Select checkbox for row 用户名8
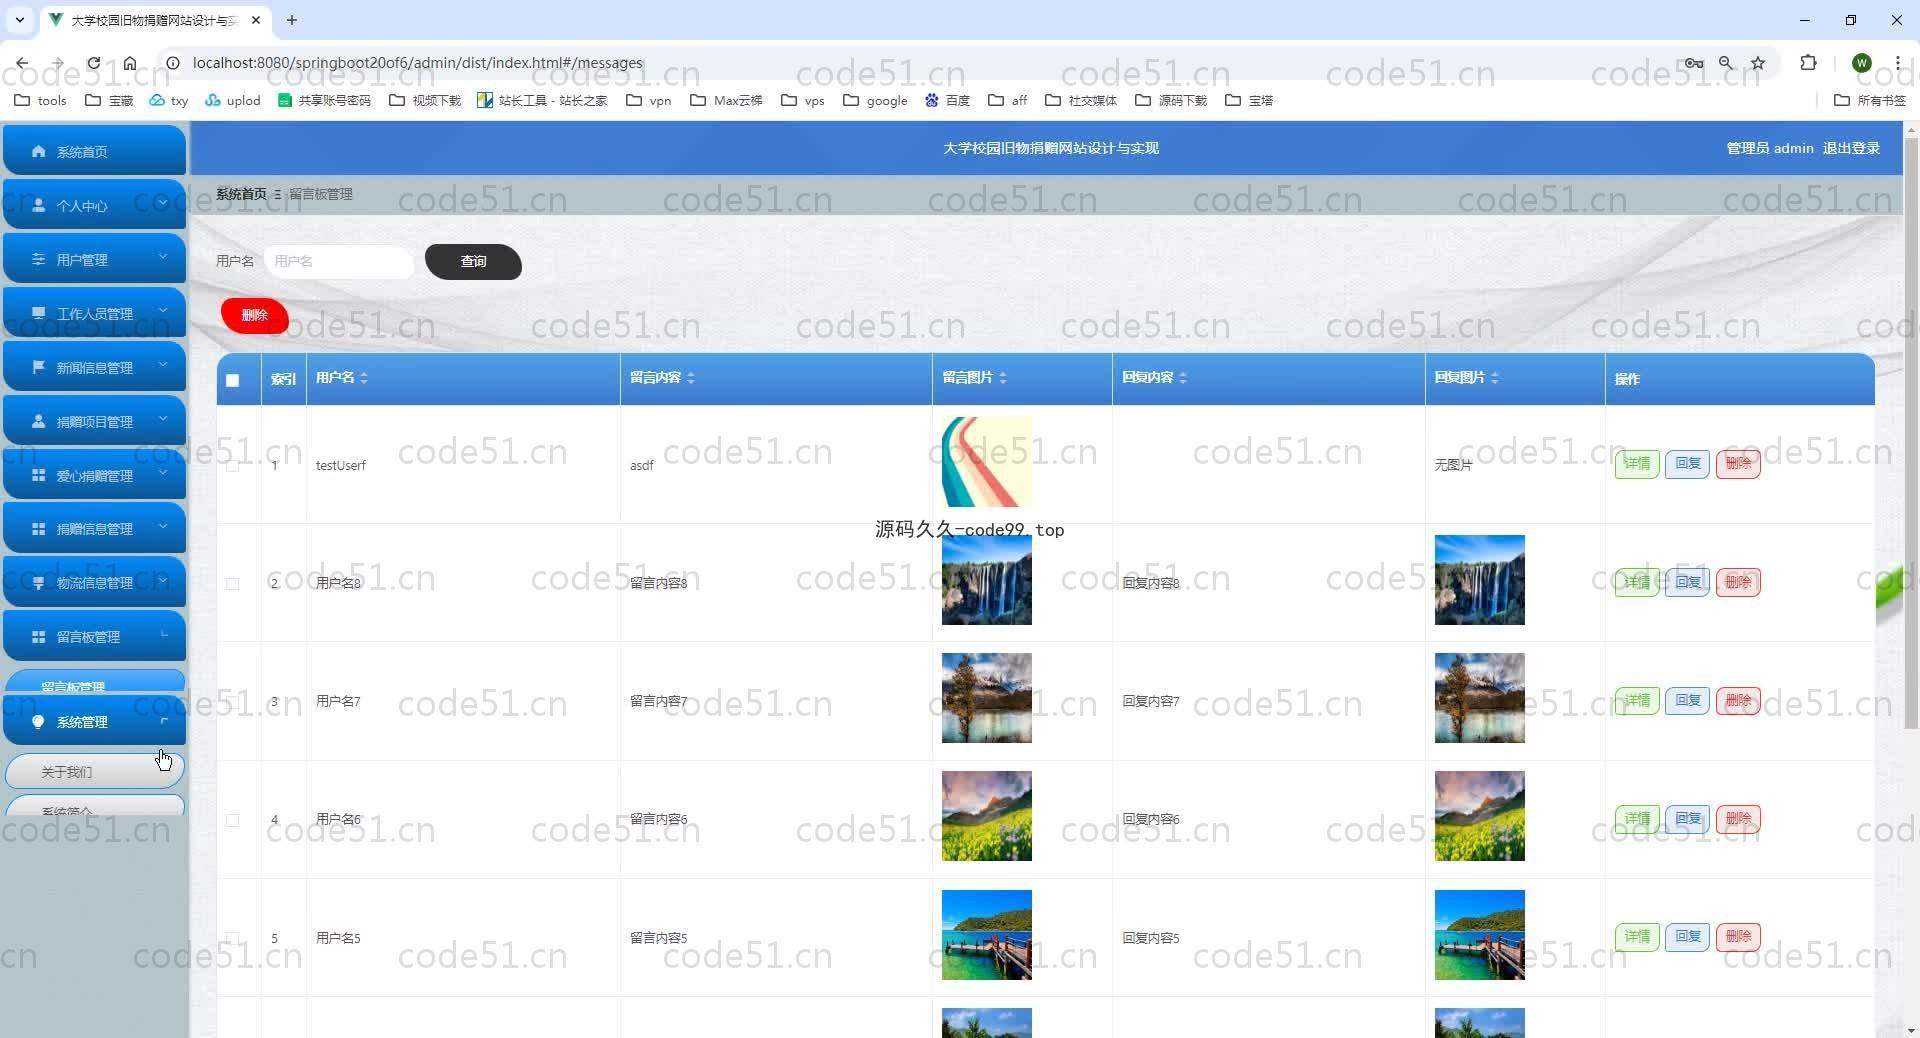The width and height of the screenshot is (1920, 1038). click(233, 583)
